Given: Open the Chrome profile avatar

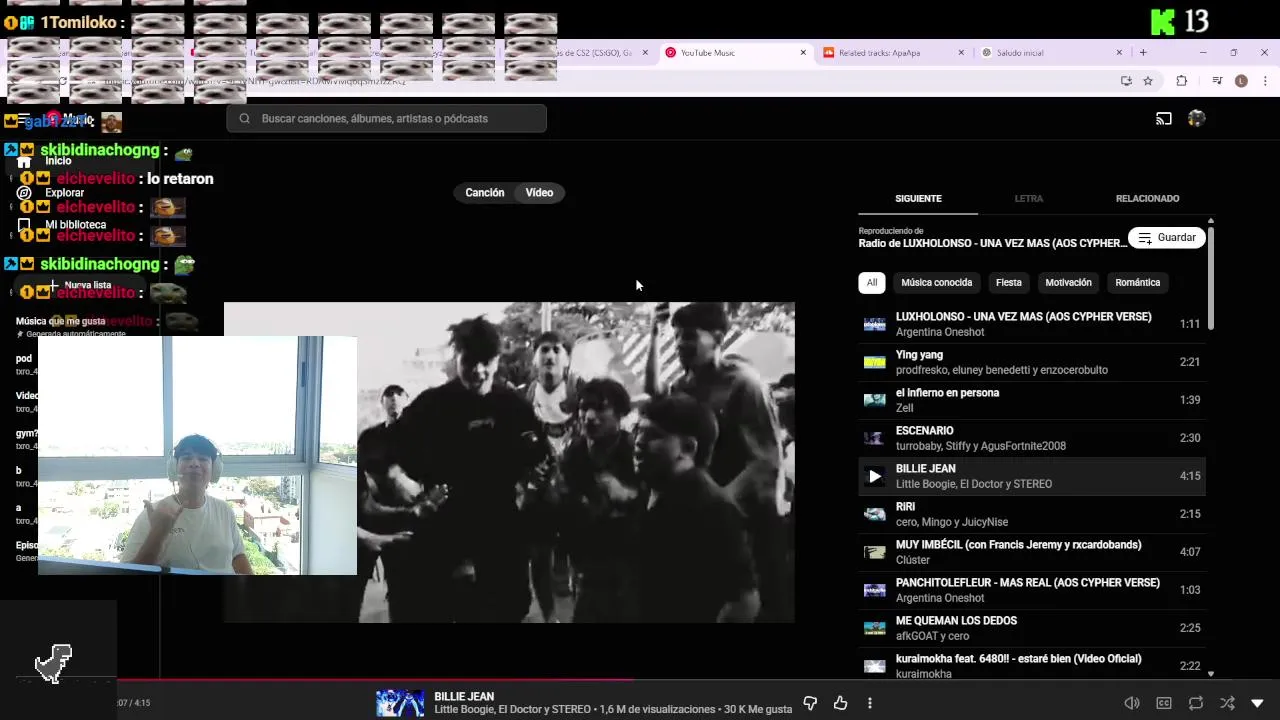Looking at the screenshot, I should (x=1241, y=81).
